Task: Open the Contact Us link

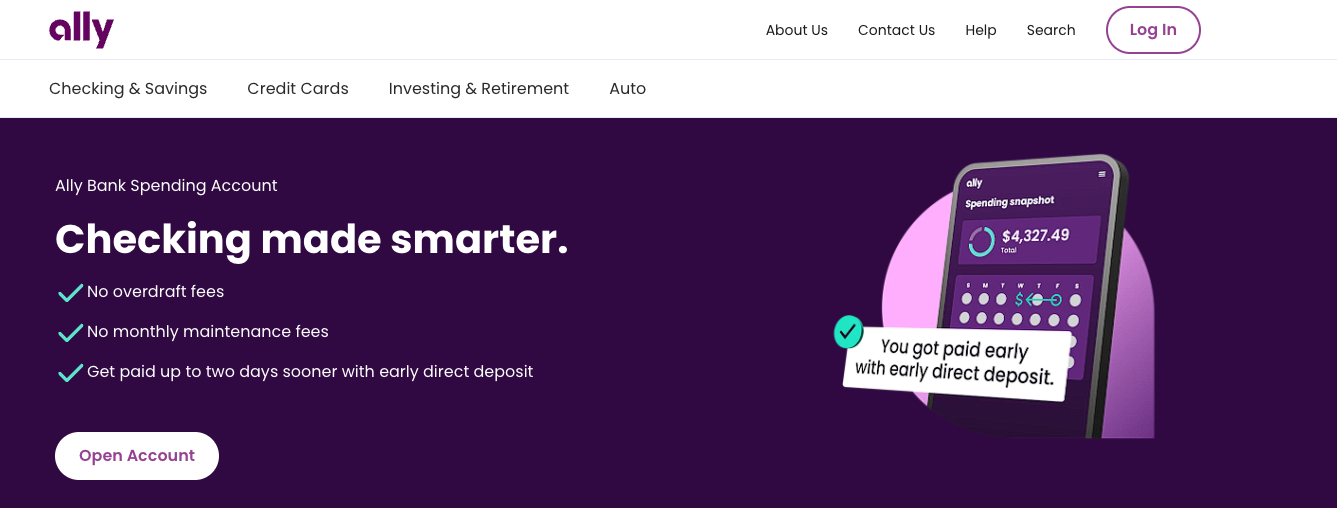Action: [x=896, y=30]
